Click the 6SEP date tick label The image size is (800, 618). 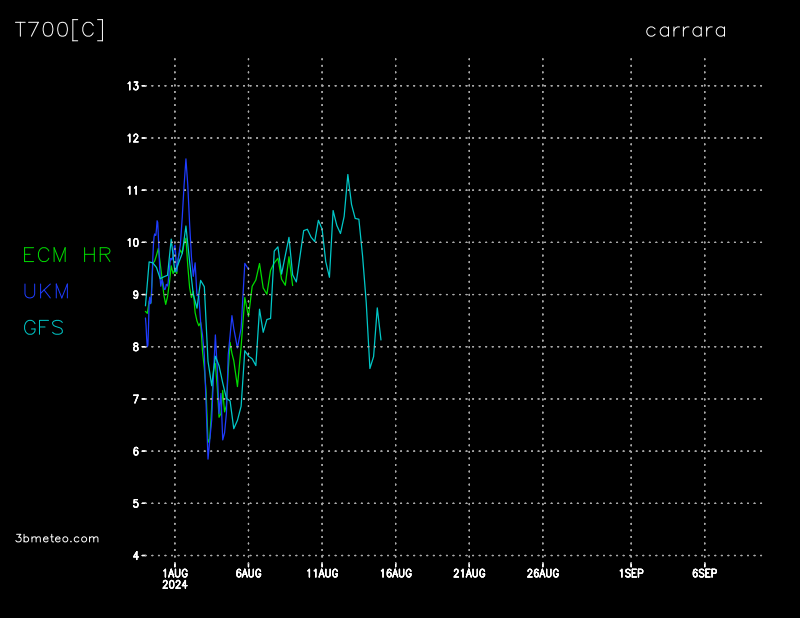(704, 573)
